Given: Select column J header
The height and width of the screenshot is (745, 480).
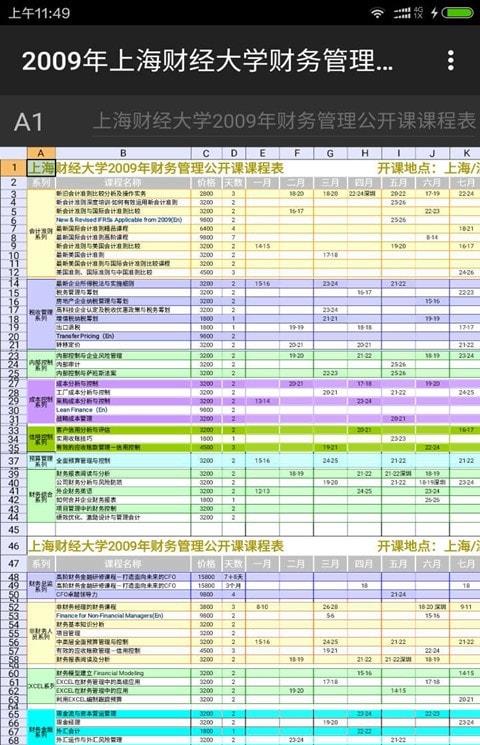Looking at the screenshot, I should click(x=432, y=153).
